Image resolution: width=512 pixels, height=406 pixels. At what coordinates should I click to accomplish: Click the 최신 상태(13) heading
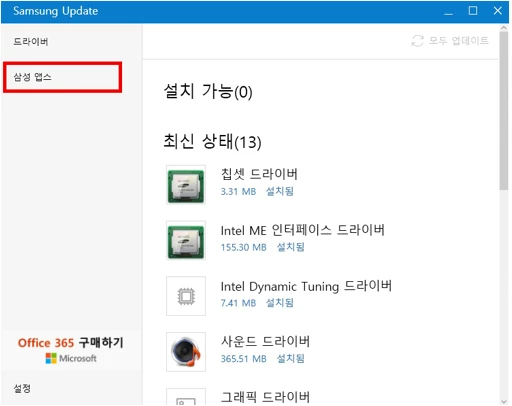[x=212, y=141]
